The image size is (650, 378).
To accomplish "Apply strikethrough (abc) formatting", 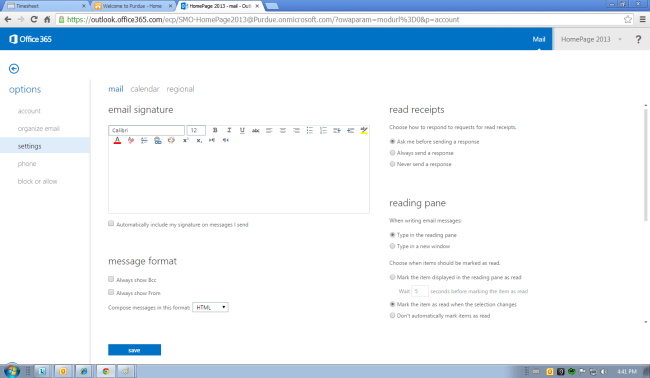I will tap(255, 130).
